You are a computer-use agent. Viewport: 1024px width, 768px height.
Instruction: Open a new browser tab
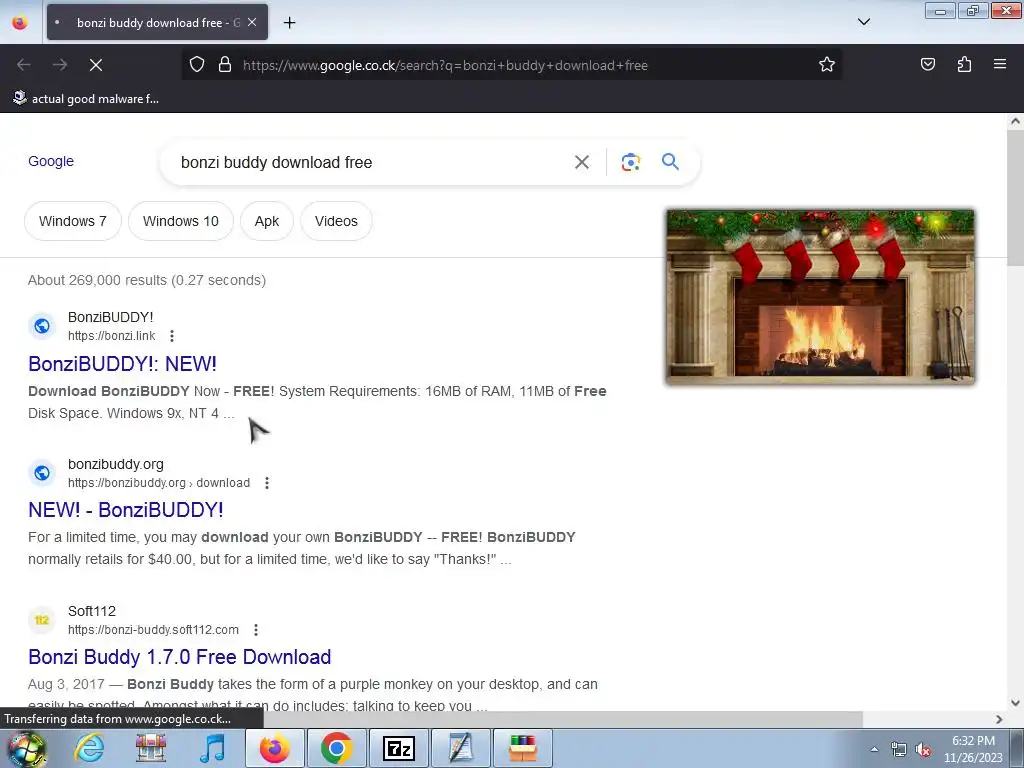point(289,23)
